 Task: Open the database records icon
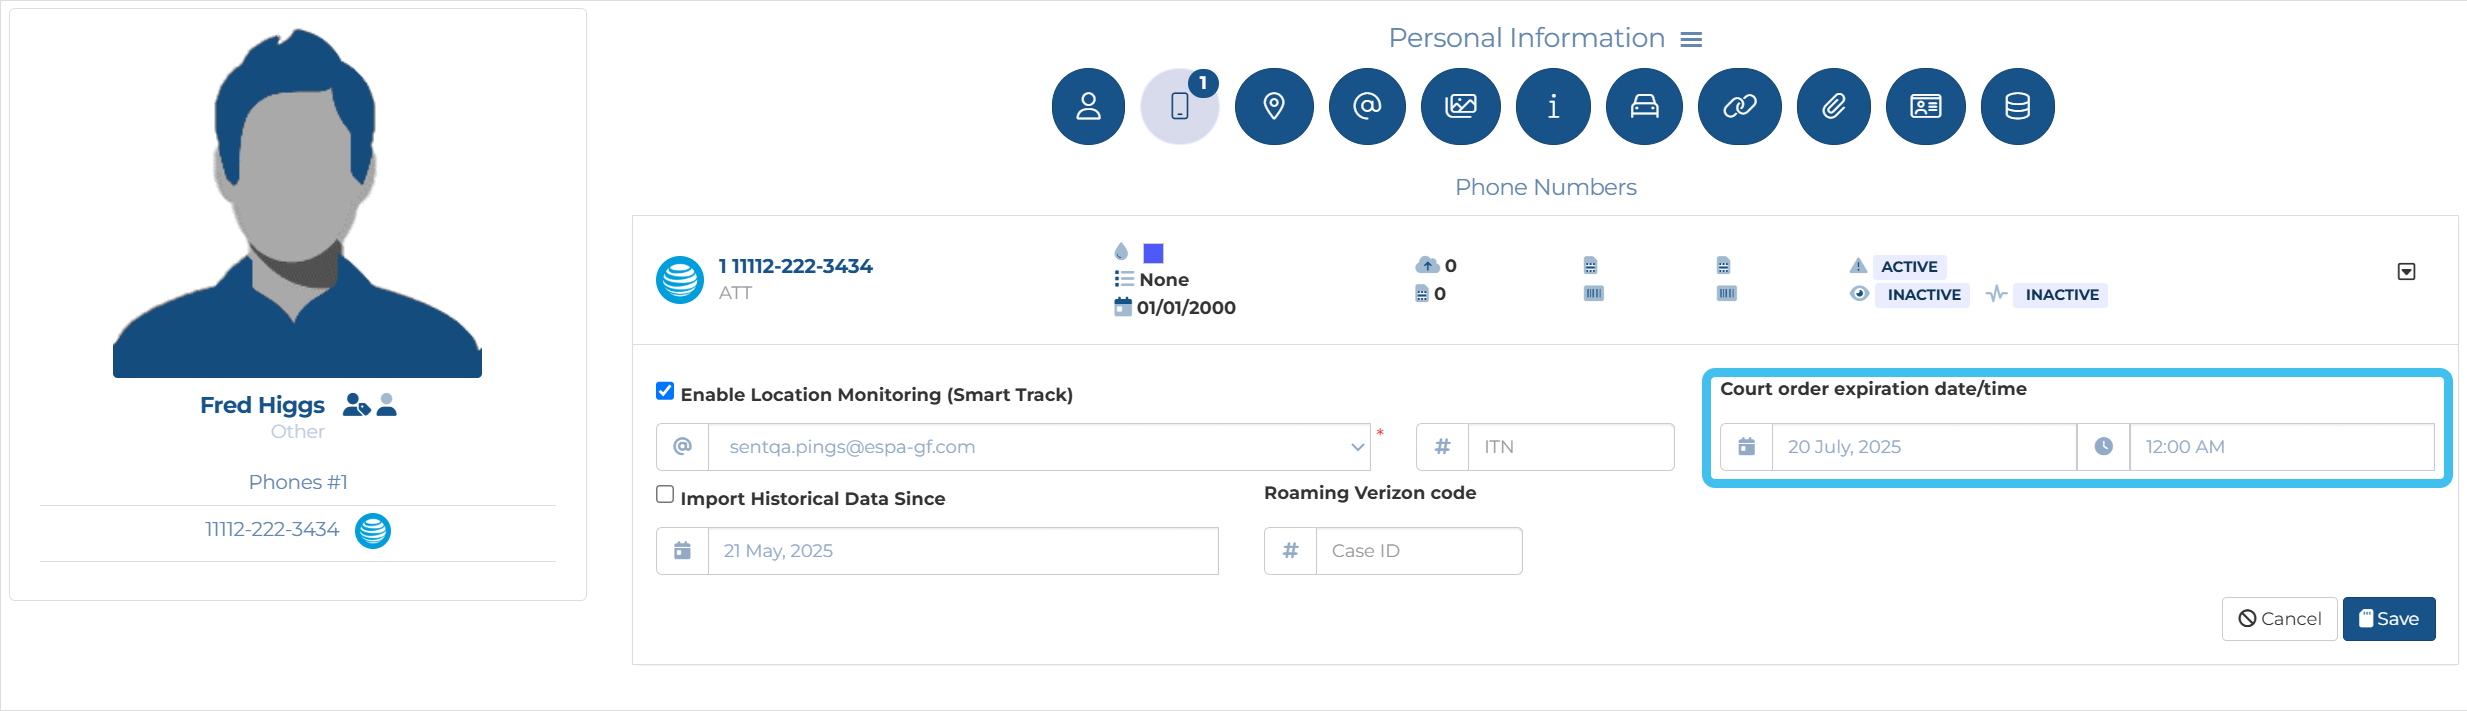click(2017, 106)
